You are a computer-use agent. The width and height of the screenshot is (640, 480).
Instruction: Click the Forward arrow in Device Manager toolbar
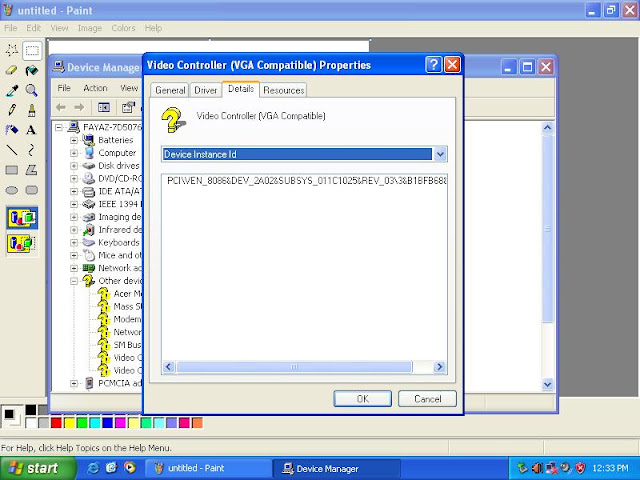[79, 107]
